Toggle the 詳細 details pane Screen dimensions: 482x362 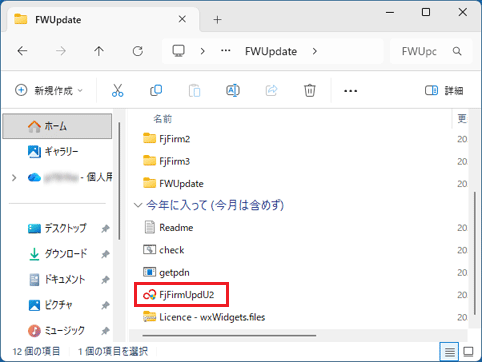coord(444,90)
